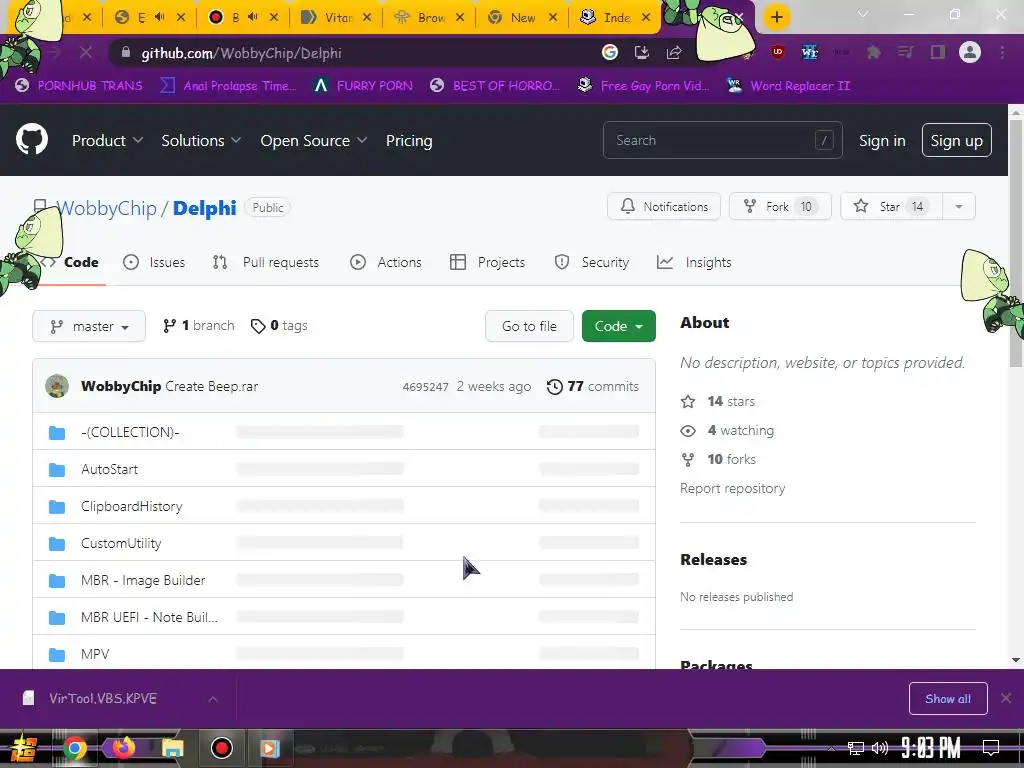Open the Create Beep.rar commit message
Image resolution: width=1024 pixels, height=768 pixels.
pos(212,386)
